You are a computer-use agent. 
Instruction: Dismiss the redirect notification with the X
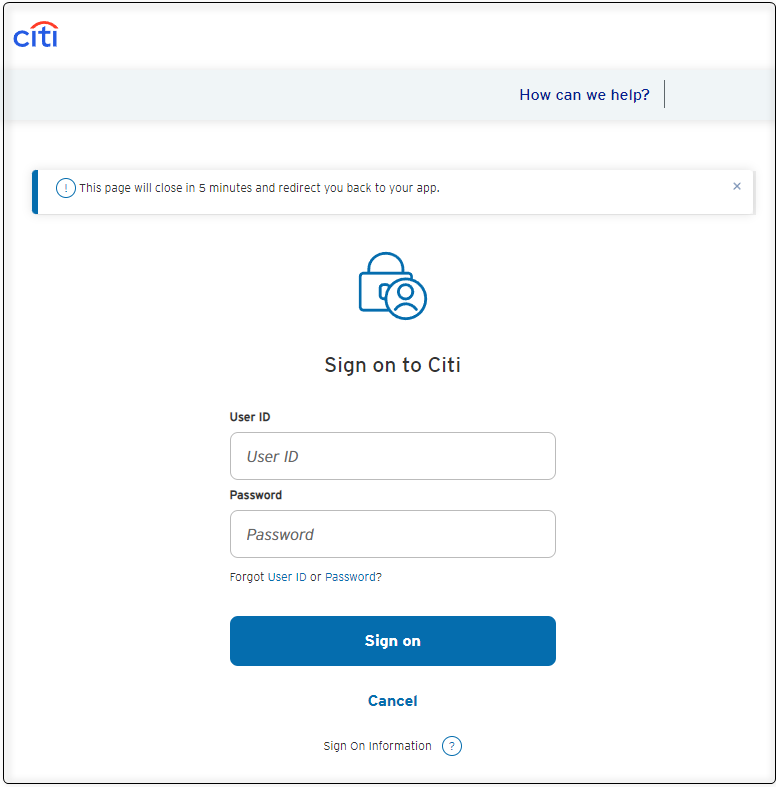pos(737,186)
